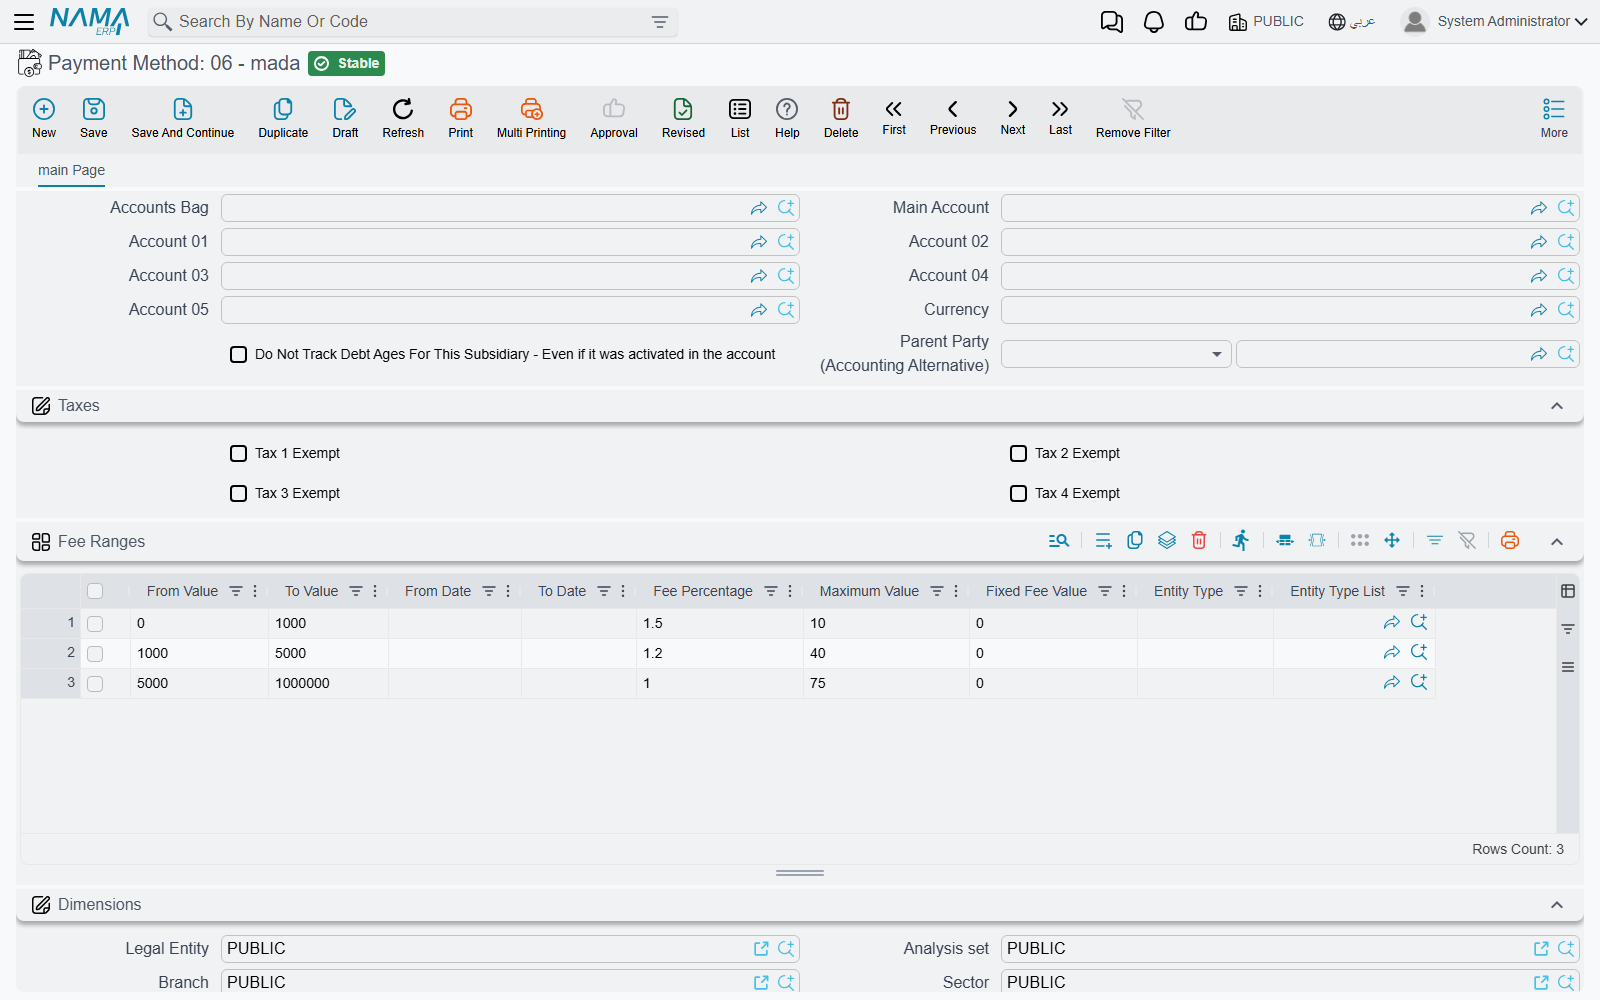Tick Tax 4 Exempt box
The height and width of the screenshot is (1000, 1600).
tap(1018, 493)
